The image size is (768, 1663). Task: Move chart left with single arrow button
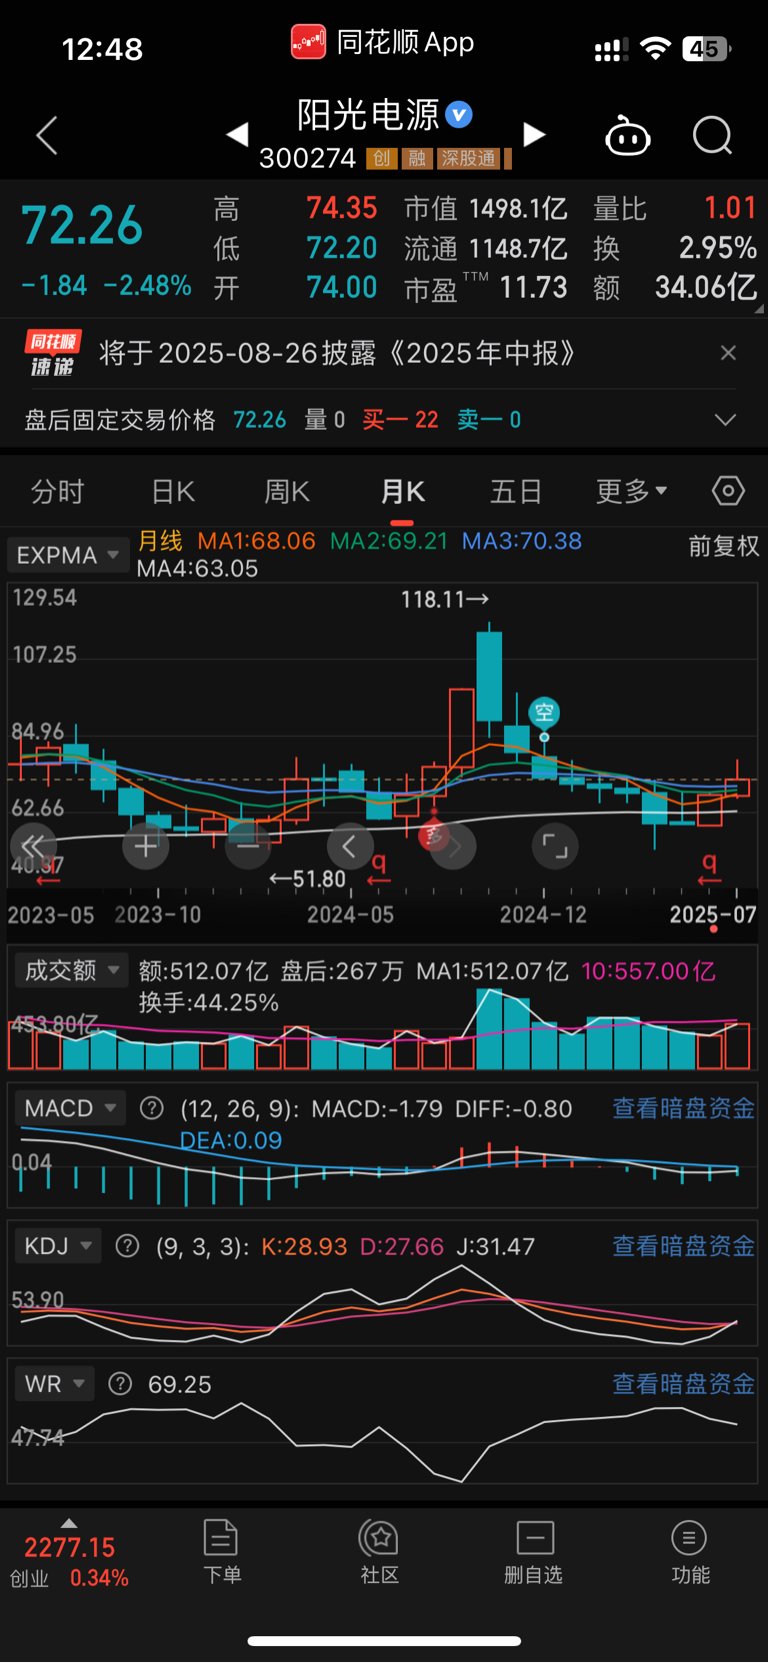(351, 846)
